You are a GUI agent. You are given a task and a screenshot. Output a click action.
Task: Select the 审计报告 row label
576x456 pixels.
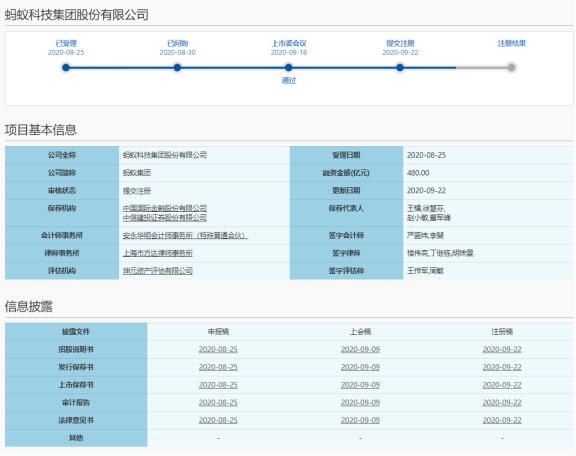[76, 403]
